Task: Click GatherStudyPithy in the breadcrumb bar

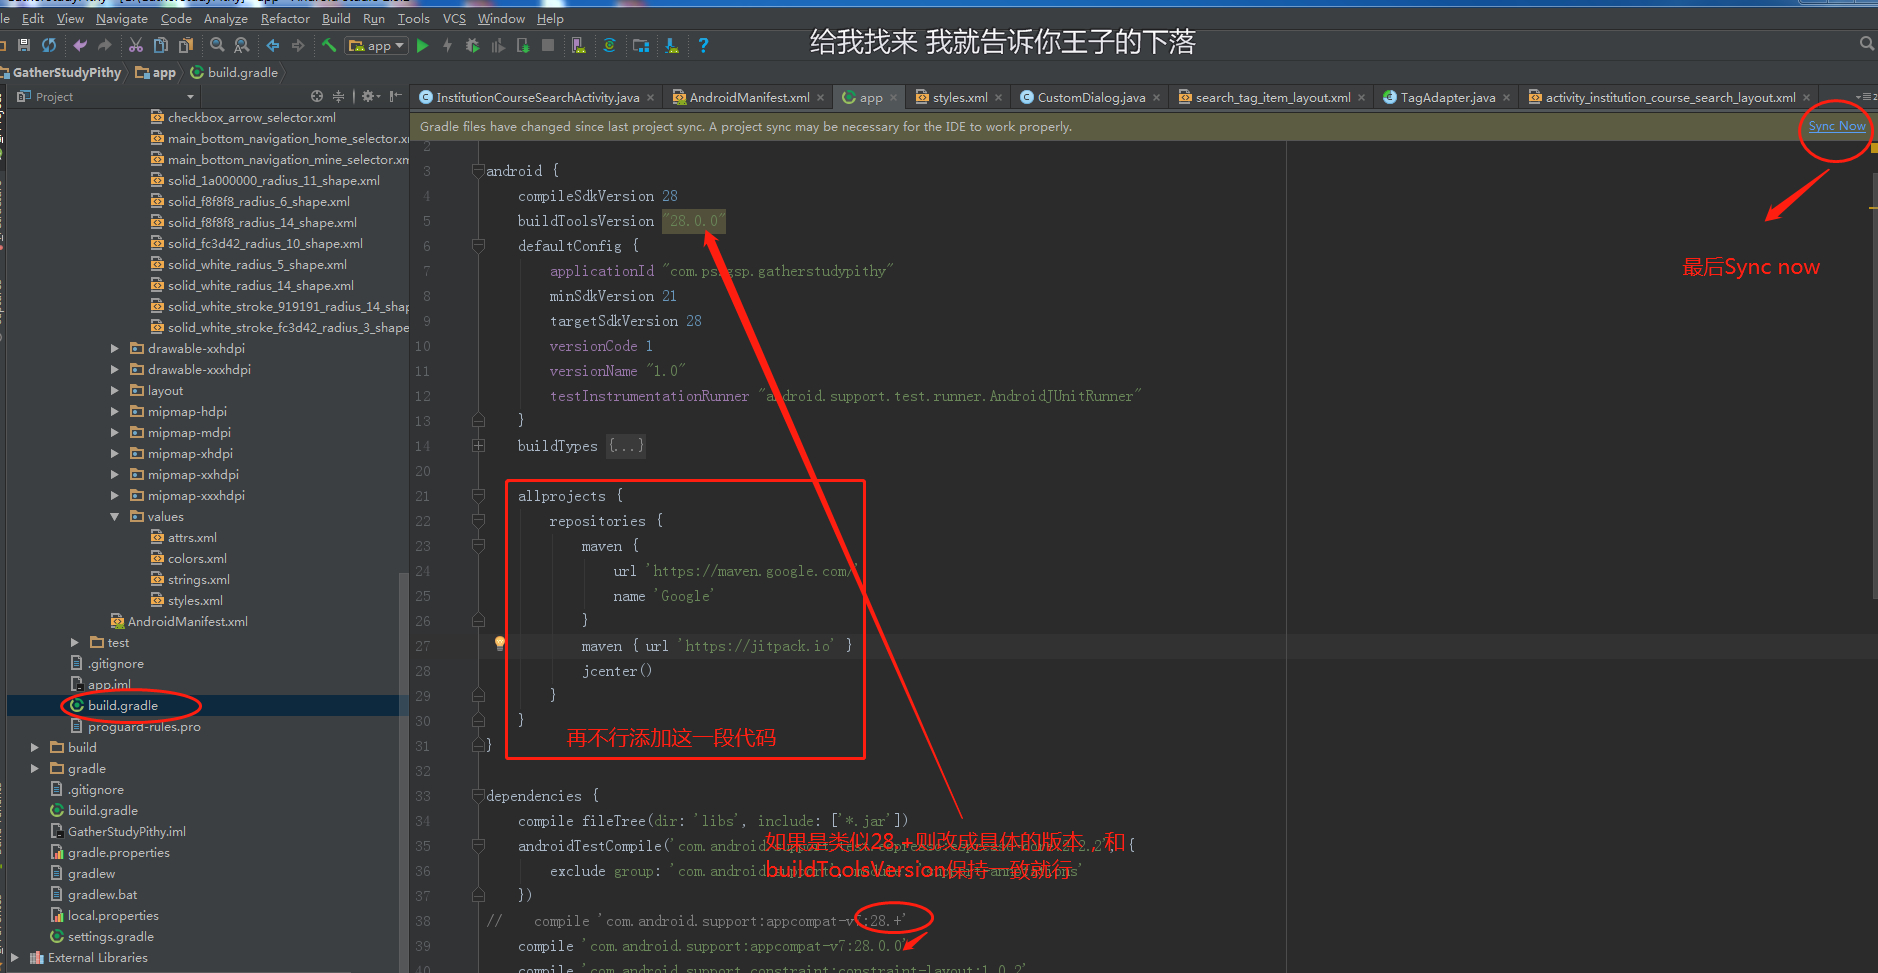Action: tap(66, 72)
